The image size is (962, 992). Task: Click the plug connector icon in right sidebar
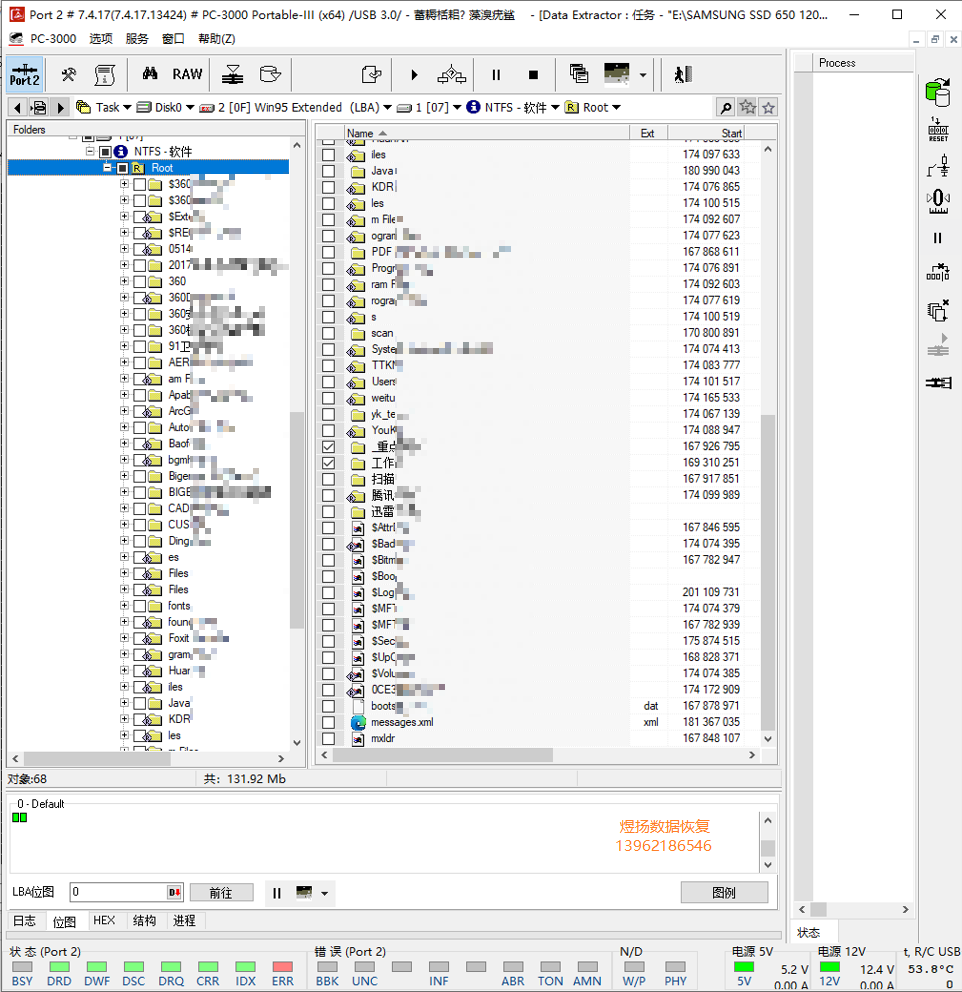938,383
